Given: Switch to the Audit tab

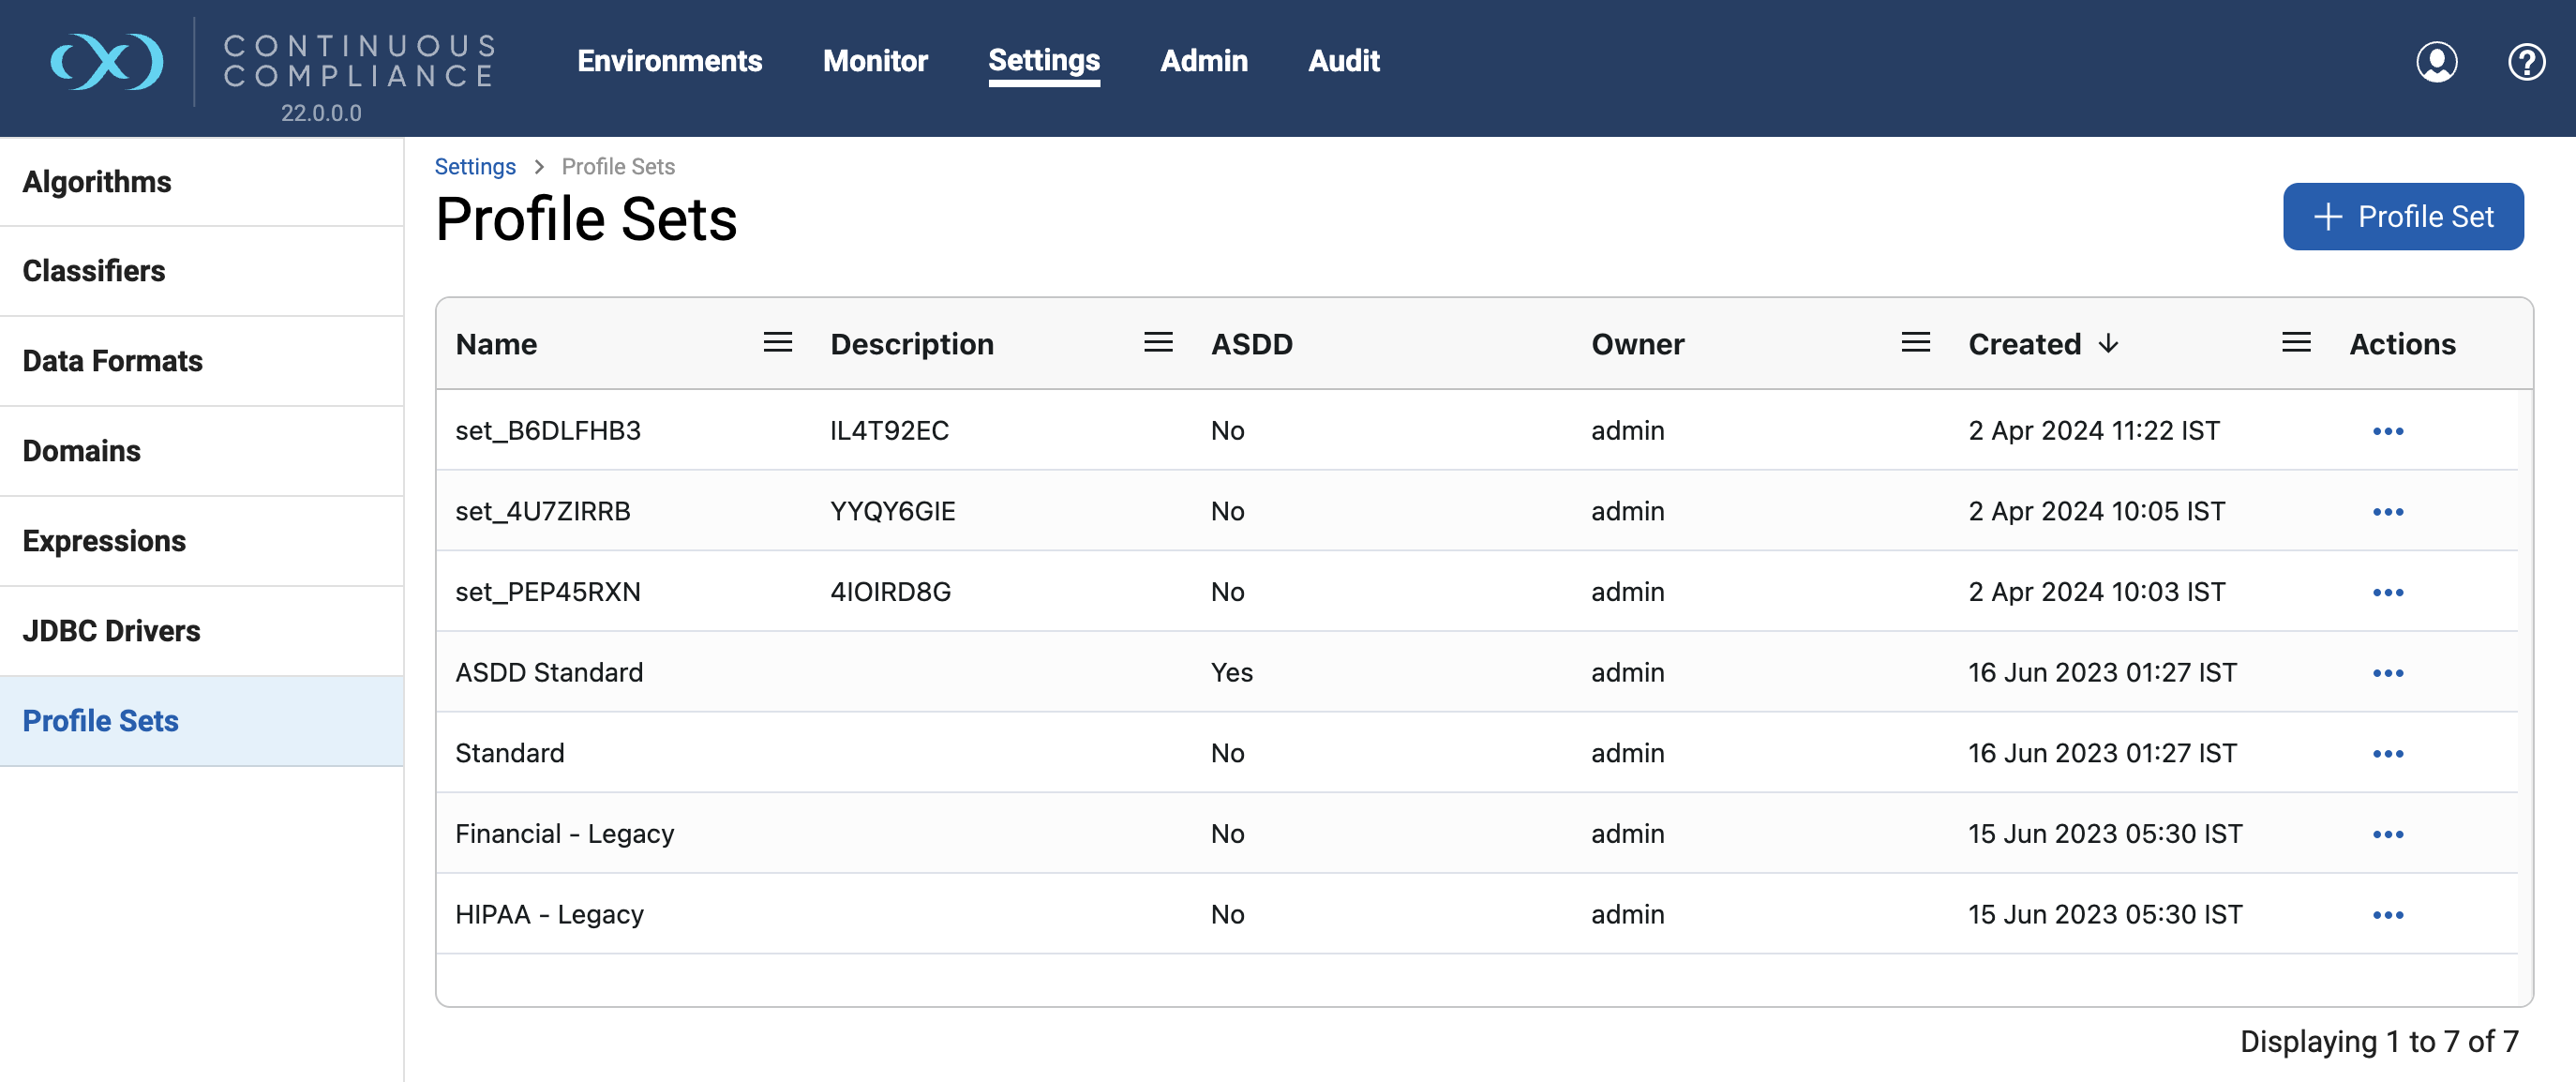Looking at the screenshot, I should [x=1343, y=61].
